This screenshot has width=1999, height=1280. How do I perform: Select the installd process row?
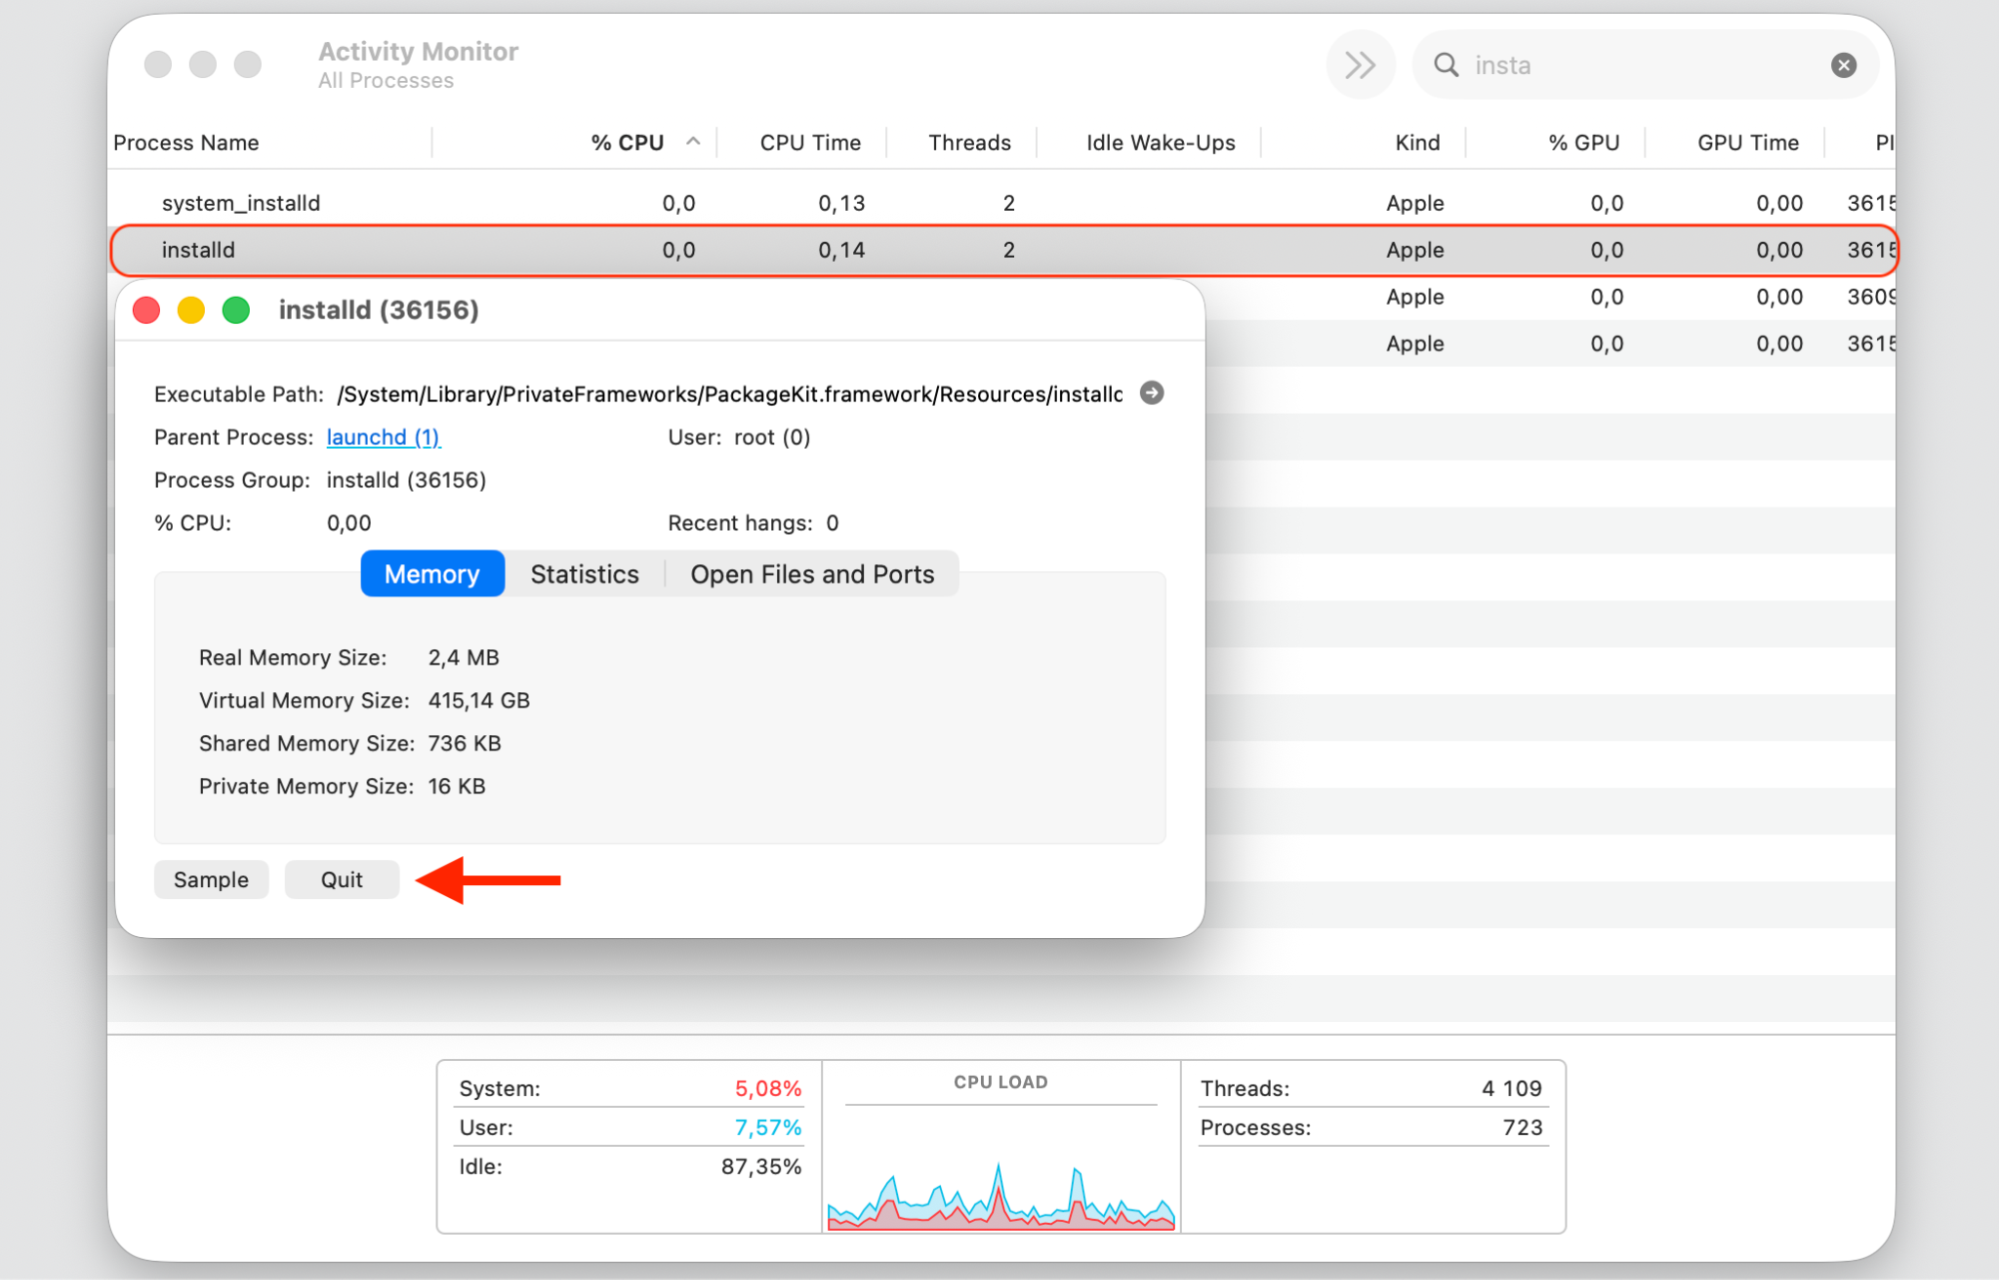1001,250
